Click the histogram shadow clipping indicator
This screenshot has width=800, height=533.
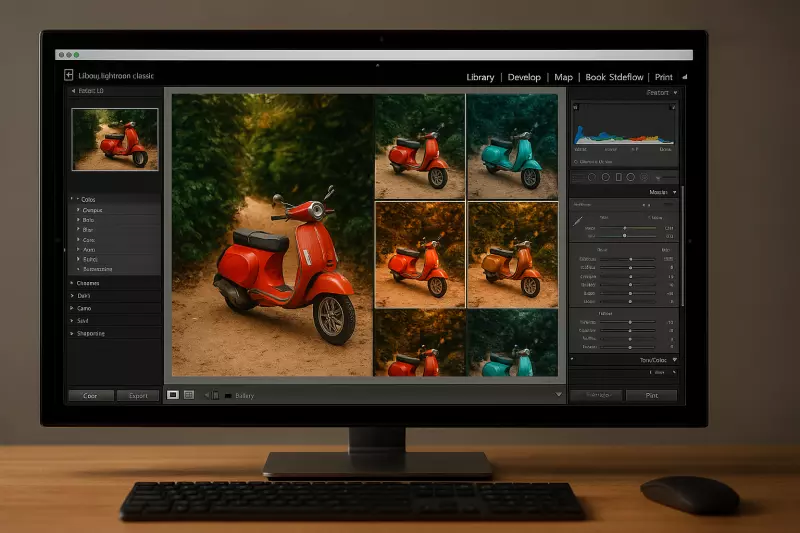click(x=576, y=108)
